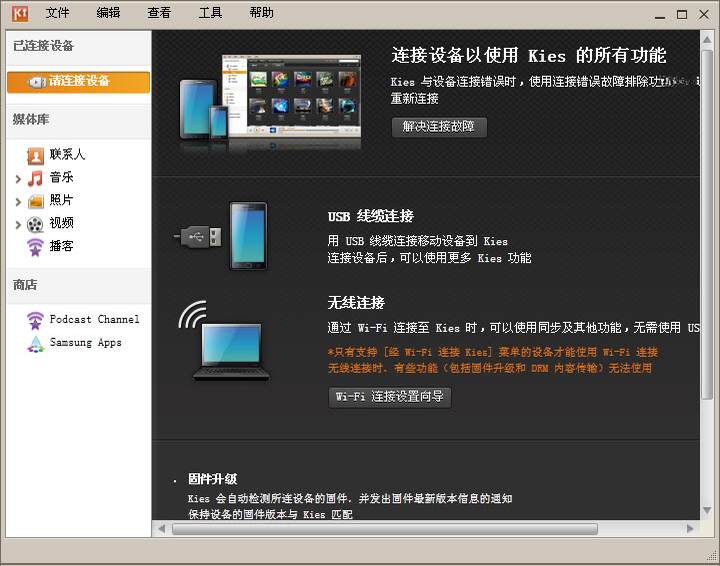The height and width of the screenshot is (566, 720).
Task: Maximize the Kies window
Action: pyautogui.click(x=682, y=15)
